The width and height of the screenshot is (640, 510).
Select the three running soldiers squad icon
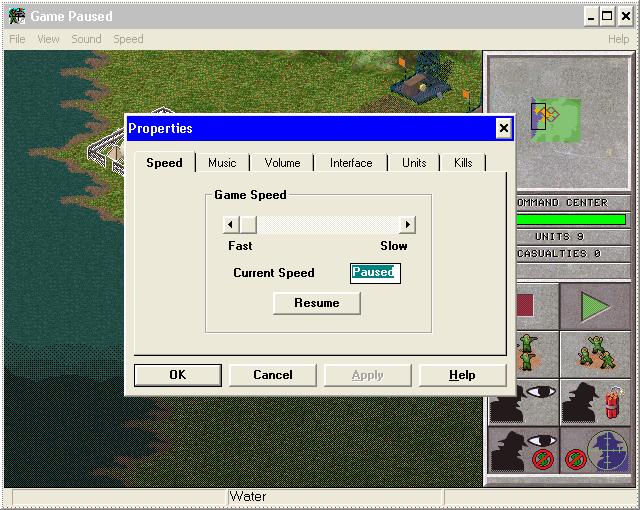coord(597,351)
